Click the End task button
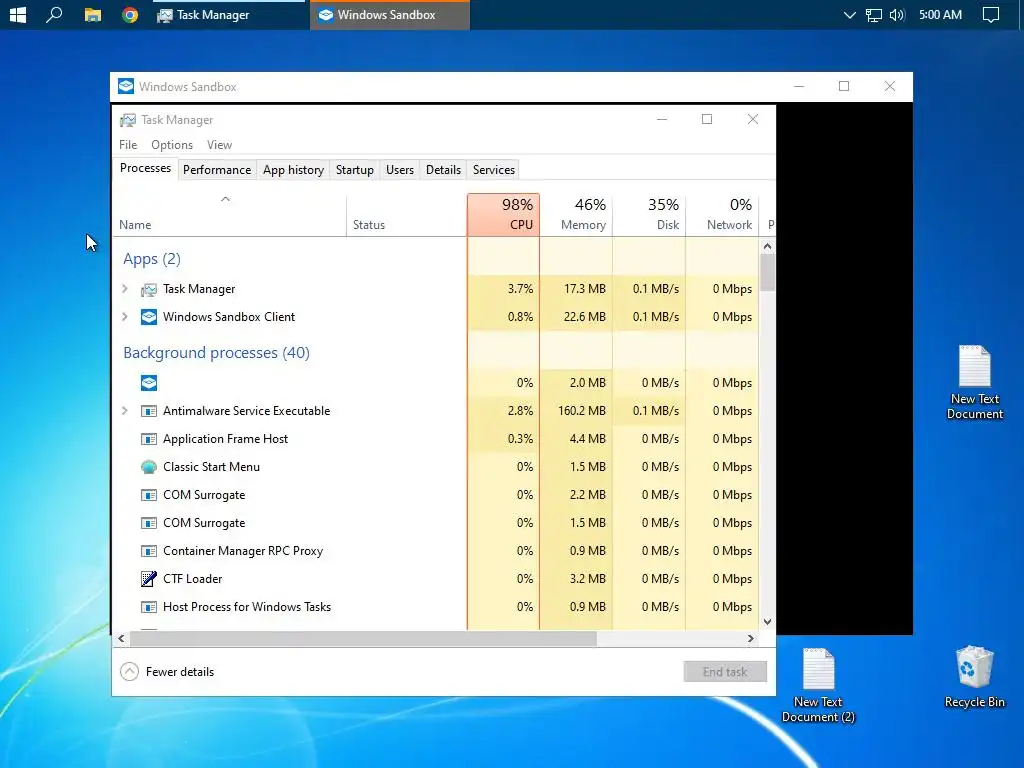1024x768 pixels. 725,671
